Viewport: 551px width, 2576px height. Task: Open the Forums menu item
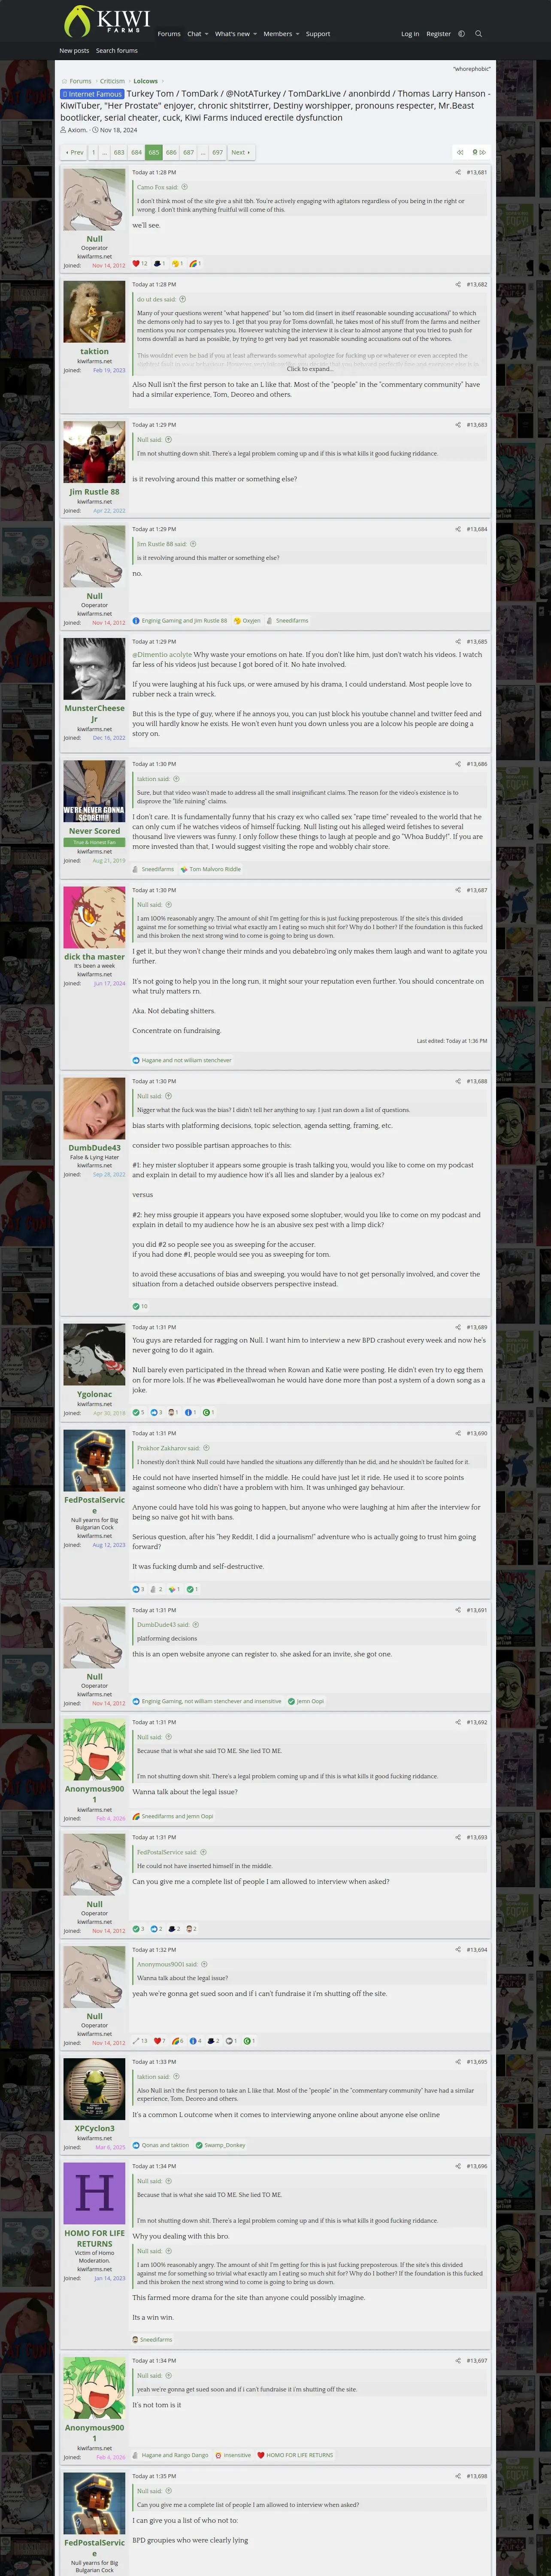169,34
